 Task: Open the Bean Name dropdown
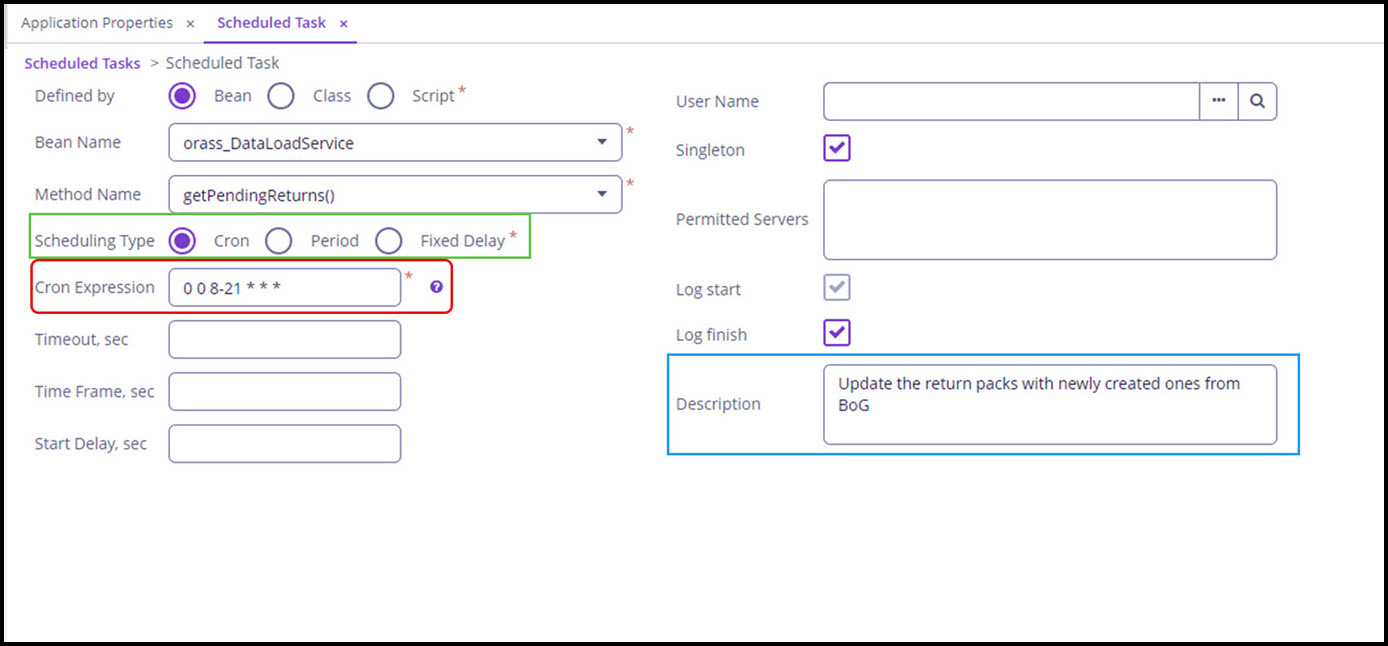[x=604, y=142]
